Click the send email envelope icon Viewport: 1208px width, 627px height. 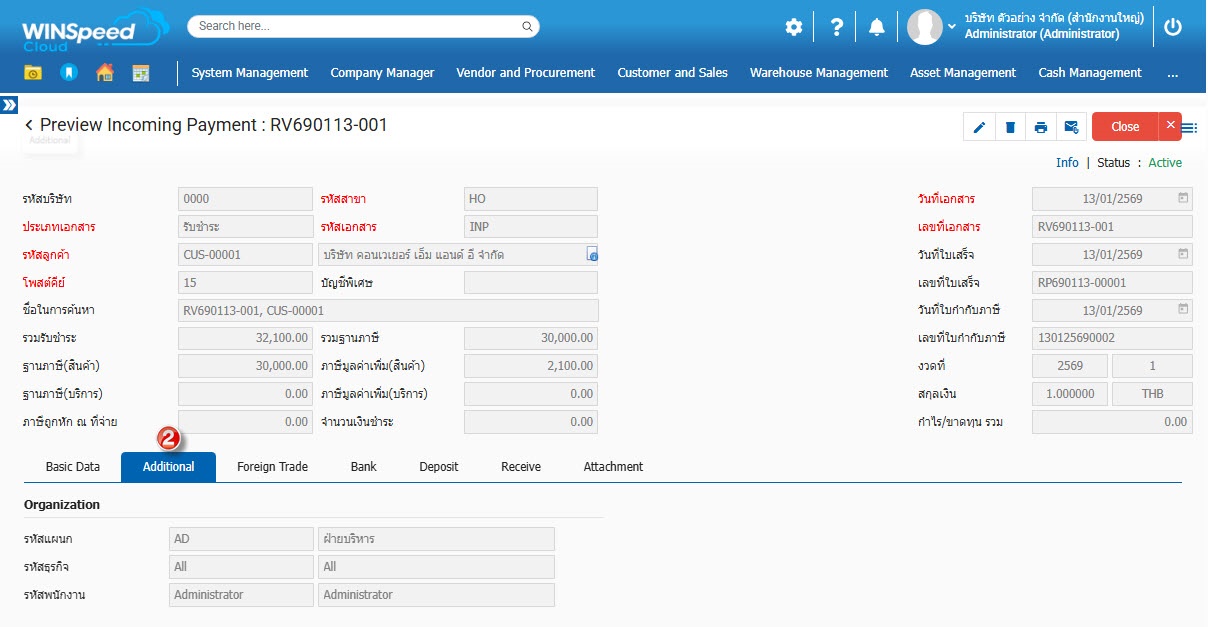click(1071, 127)
